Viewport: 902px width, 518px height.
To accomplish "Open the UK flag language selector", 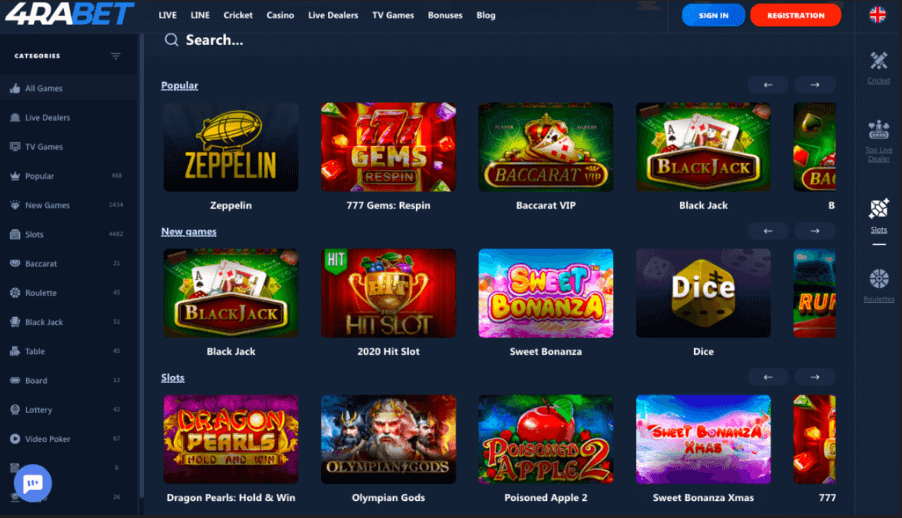I will point(878,15).
